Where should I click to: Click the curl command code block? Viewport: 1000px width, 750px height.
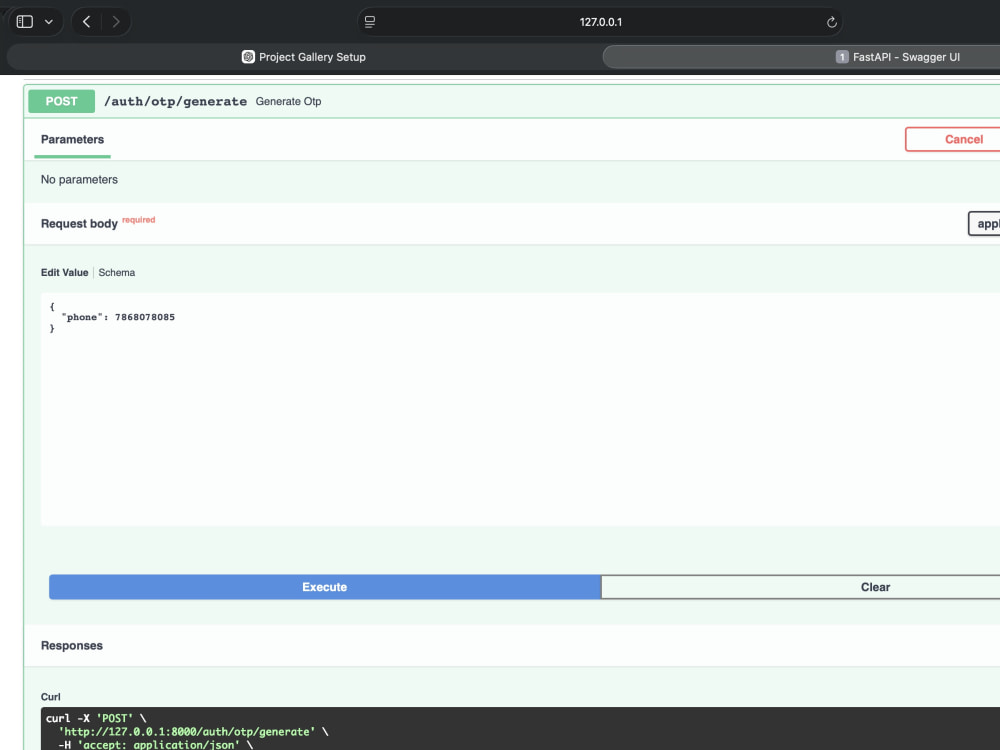[x=520, y=728]
